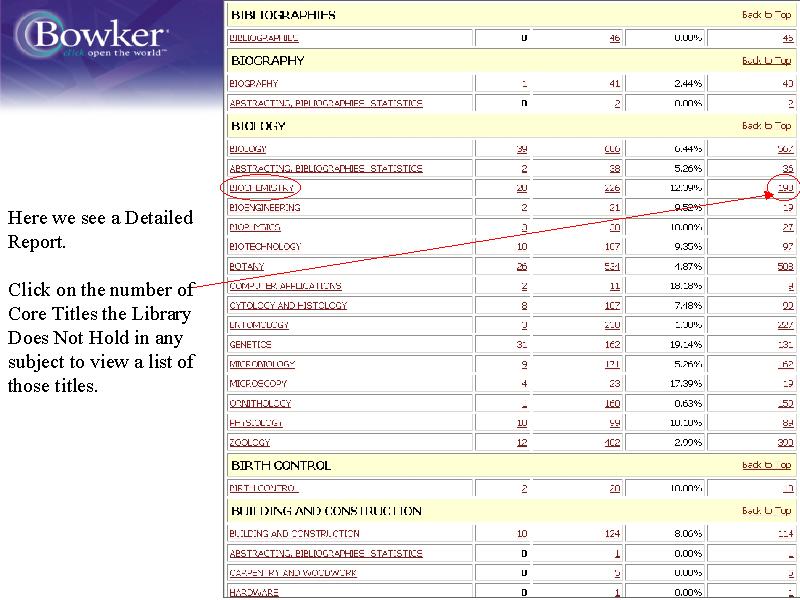The image size is (800, 600).
Task: View Biochemistry core titles not held count
Action: 785,188
